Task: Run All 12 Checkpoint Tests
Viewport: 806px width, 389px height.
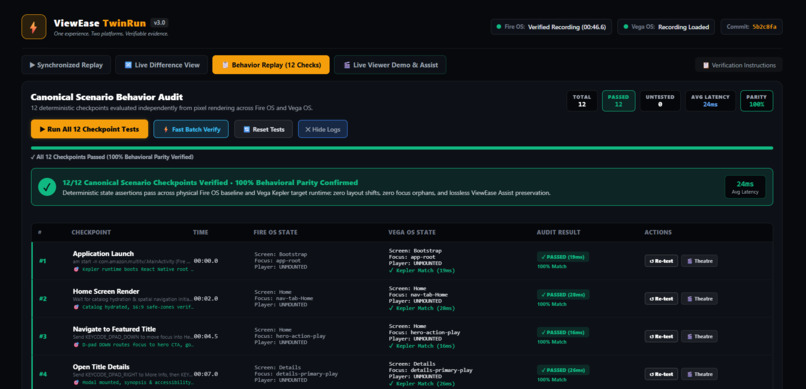Action: (89, 129)
